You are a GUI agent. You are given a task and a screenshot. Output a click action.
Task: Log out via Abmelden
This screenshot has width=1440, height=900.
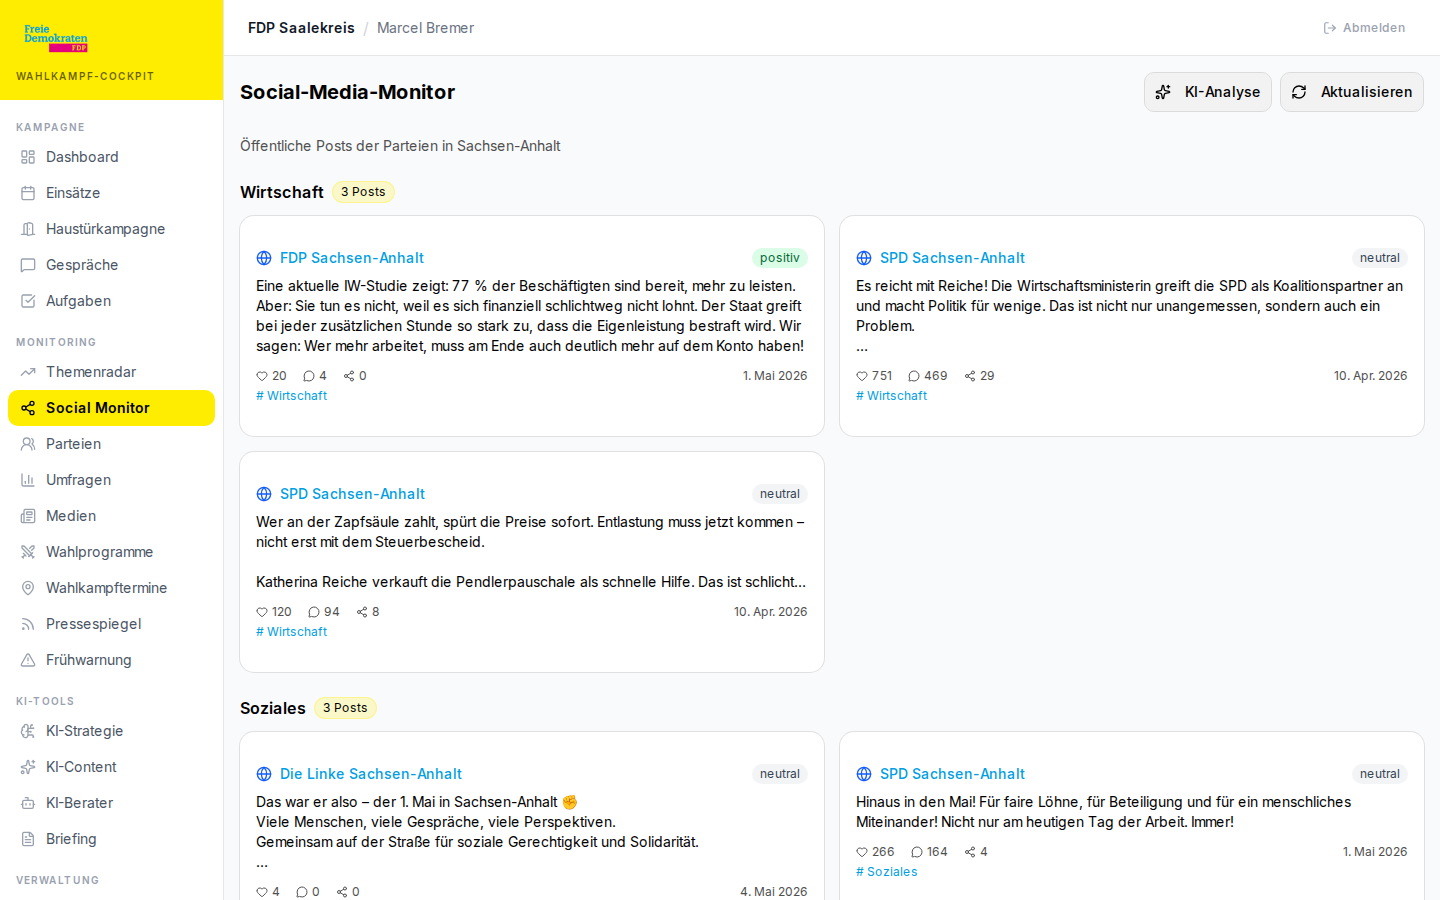[x=1364, y=28]
